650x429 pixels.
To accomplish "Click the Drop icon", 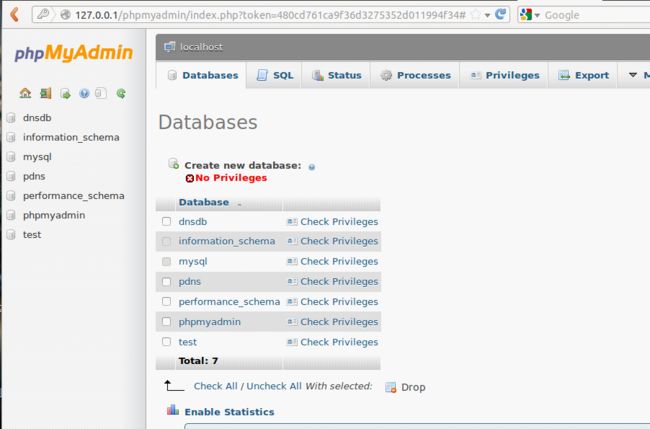I will pos(390,387).
